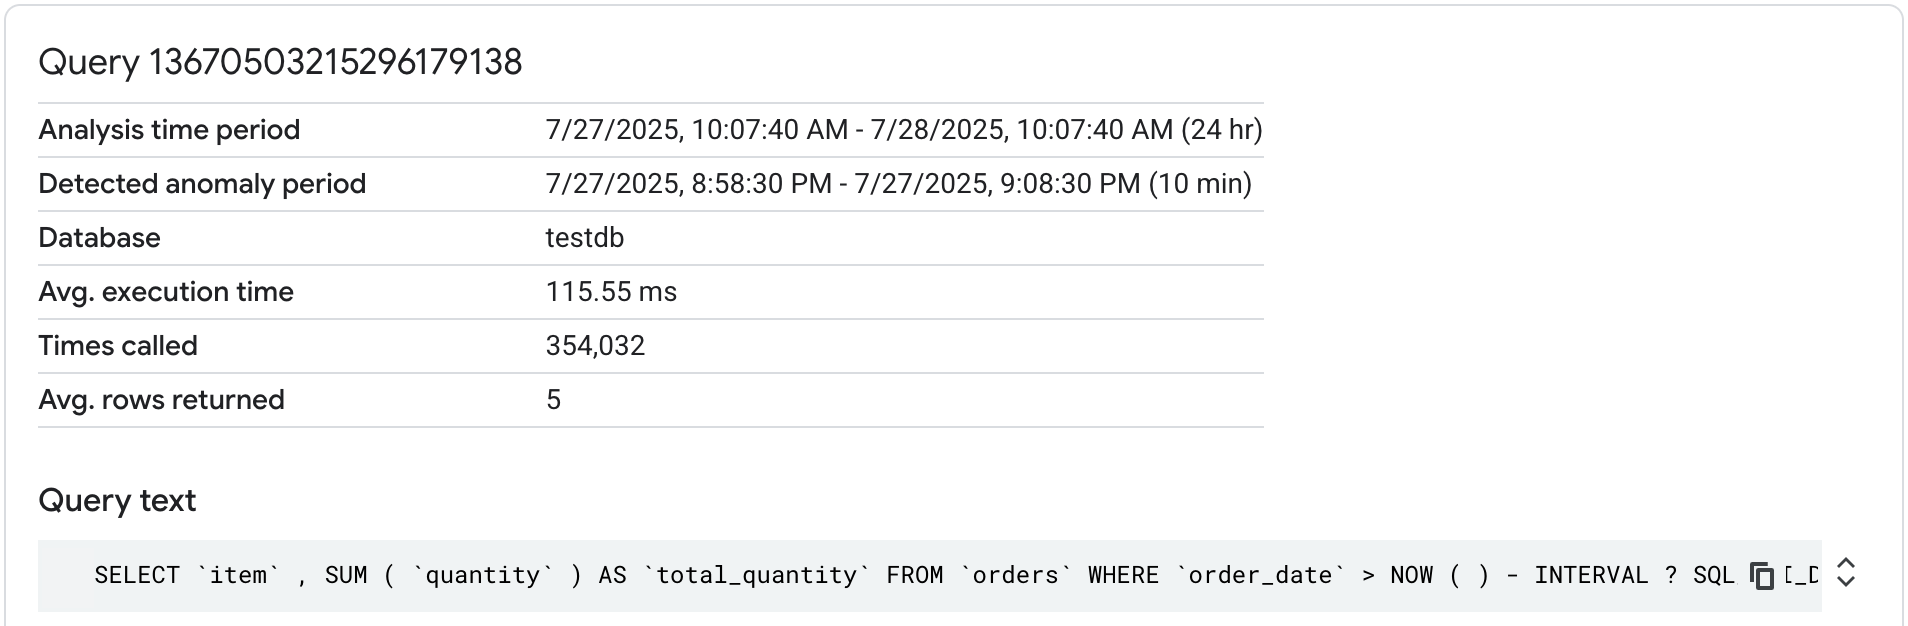Click the orders table name in query
1908x626 pixels.
[1013, 575]
